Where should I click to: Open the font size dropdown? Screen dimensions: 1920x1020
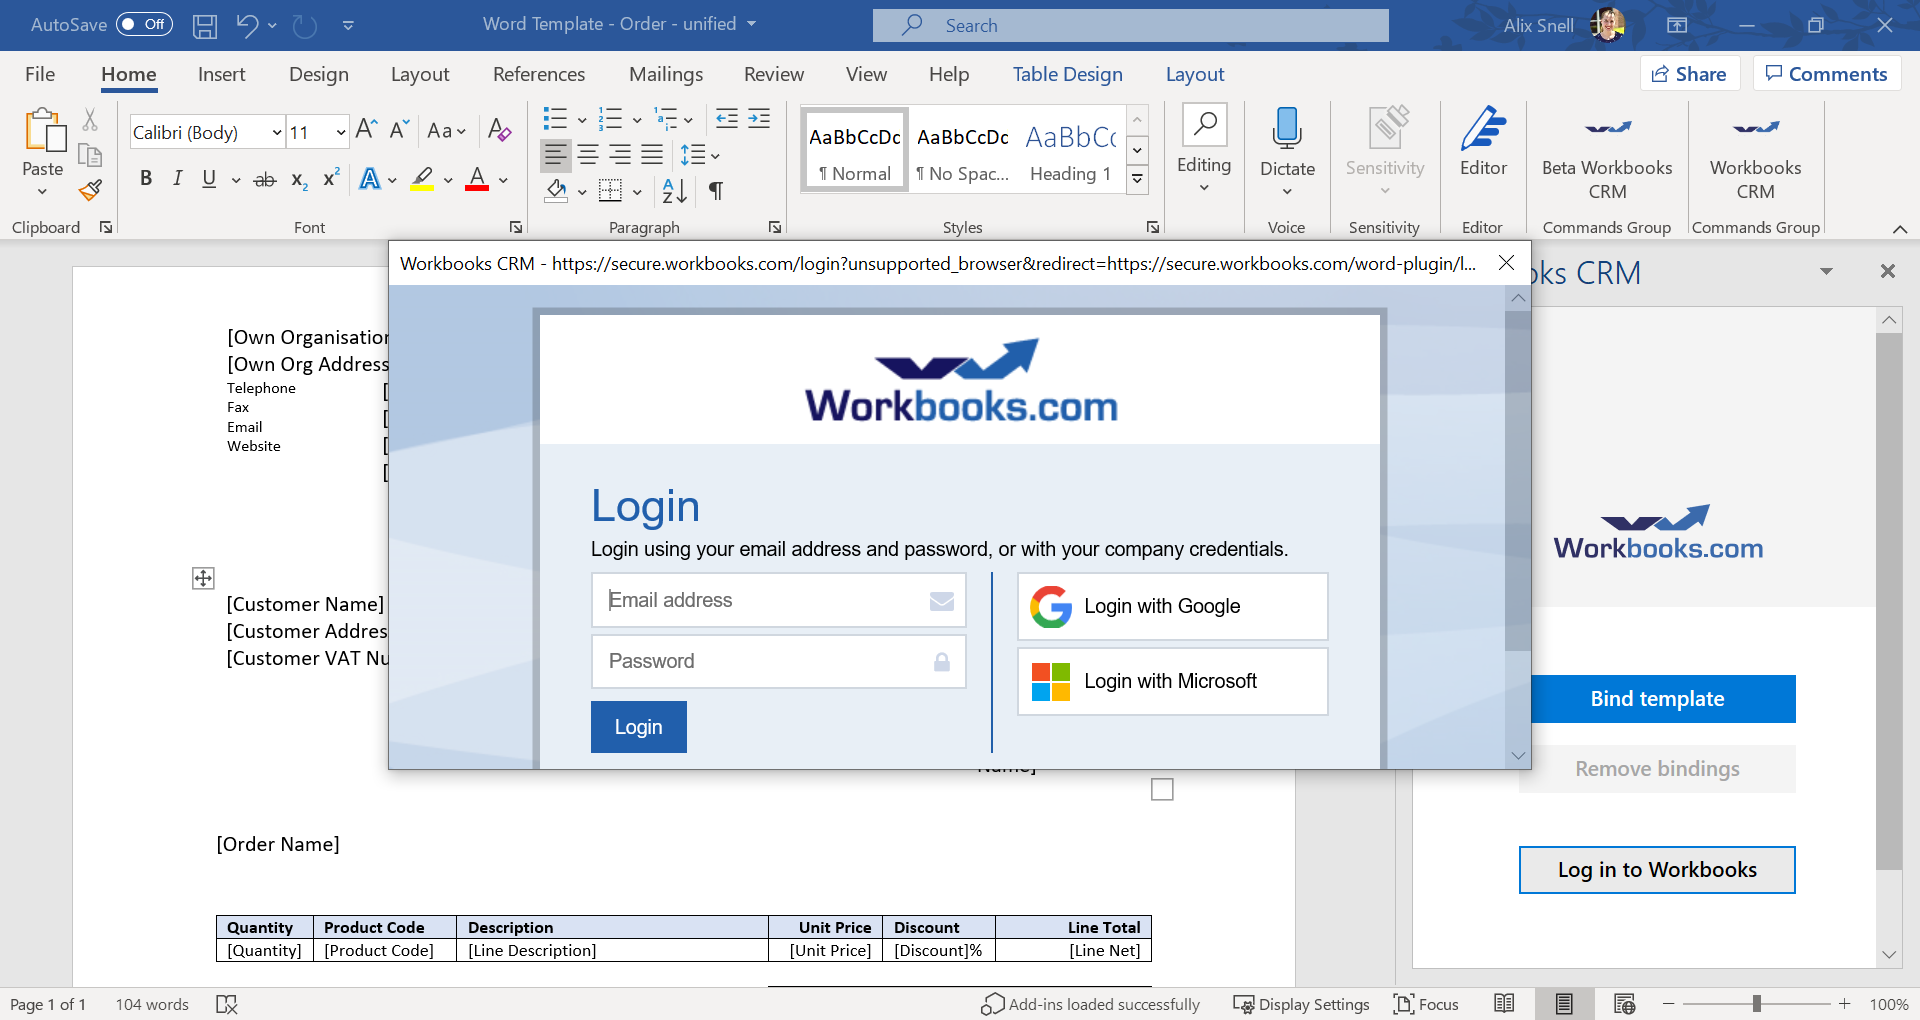pos(341,132)
